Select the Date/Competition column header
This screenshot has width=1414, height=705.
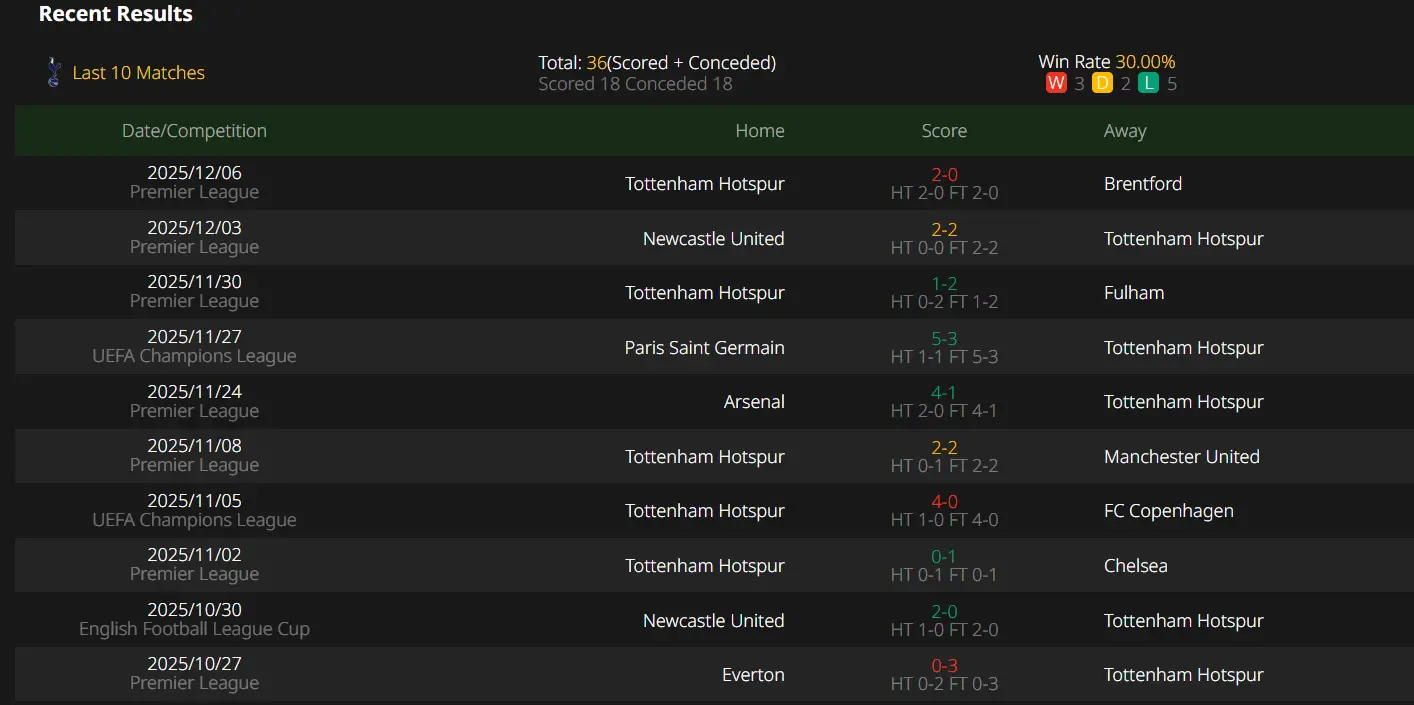click(x=194, y=131)
